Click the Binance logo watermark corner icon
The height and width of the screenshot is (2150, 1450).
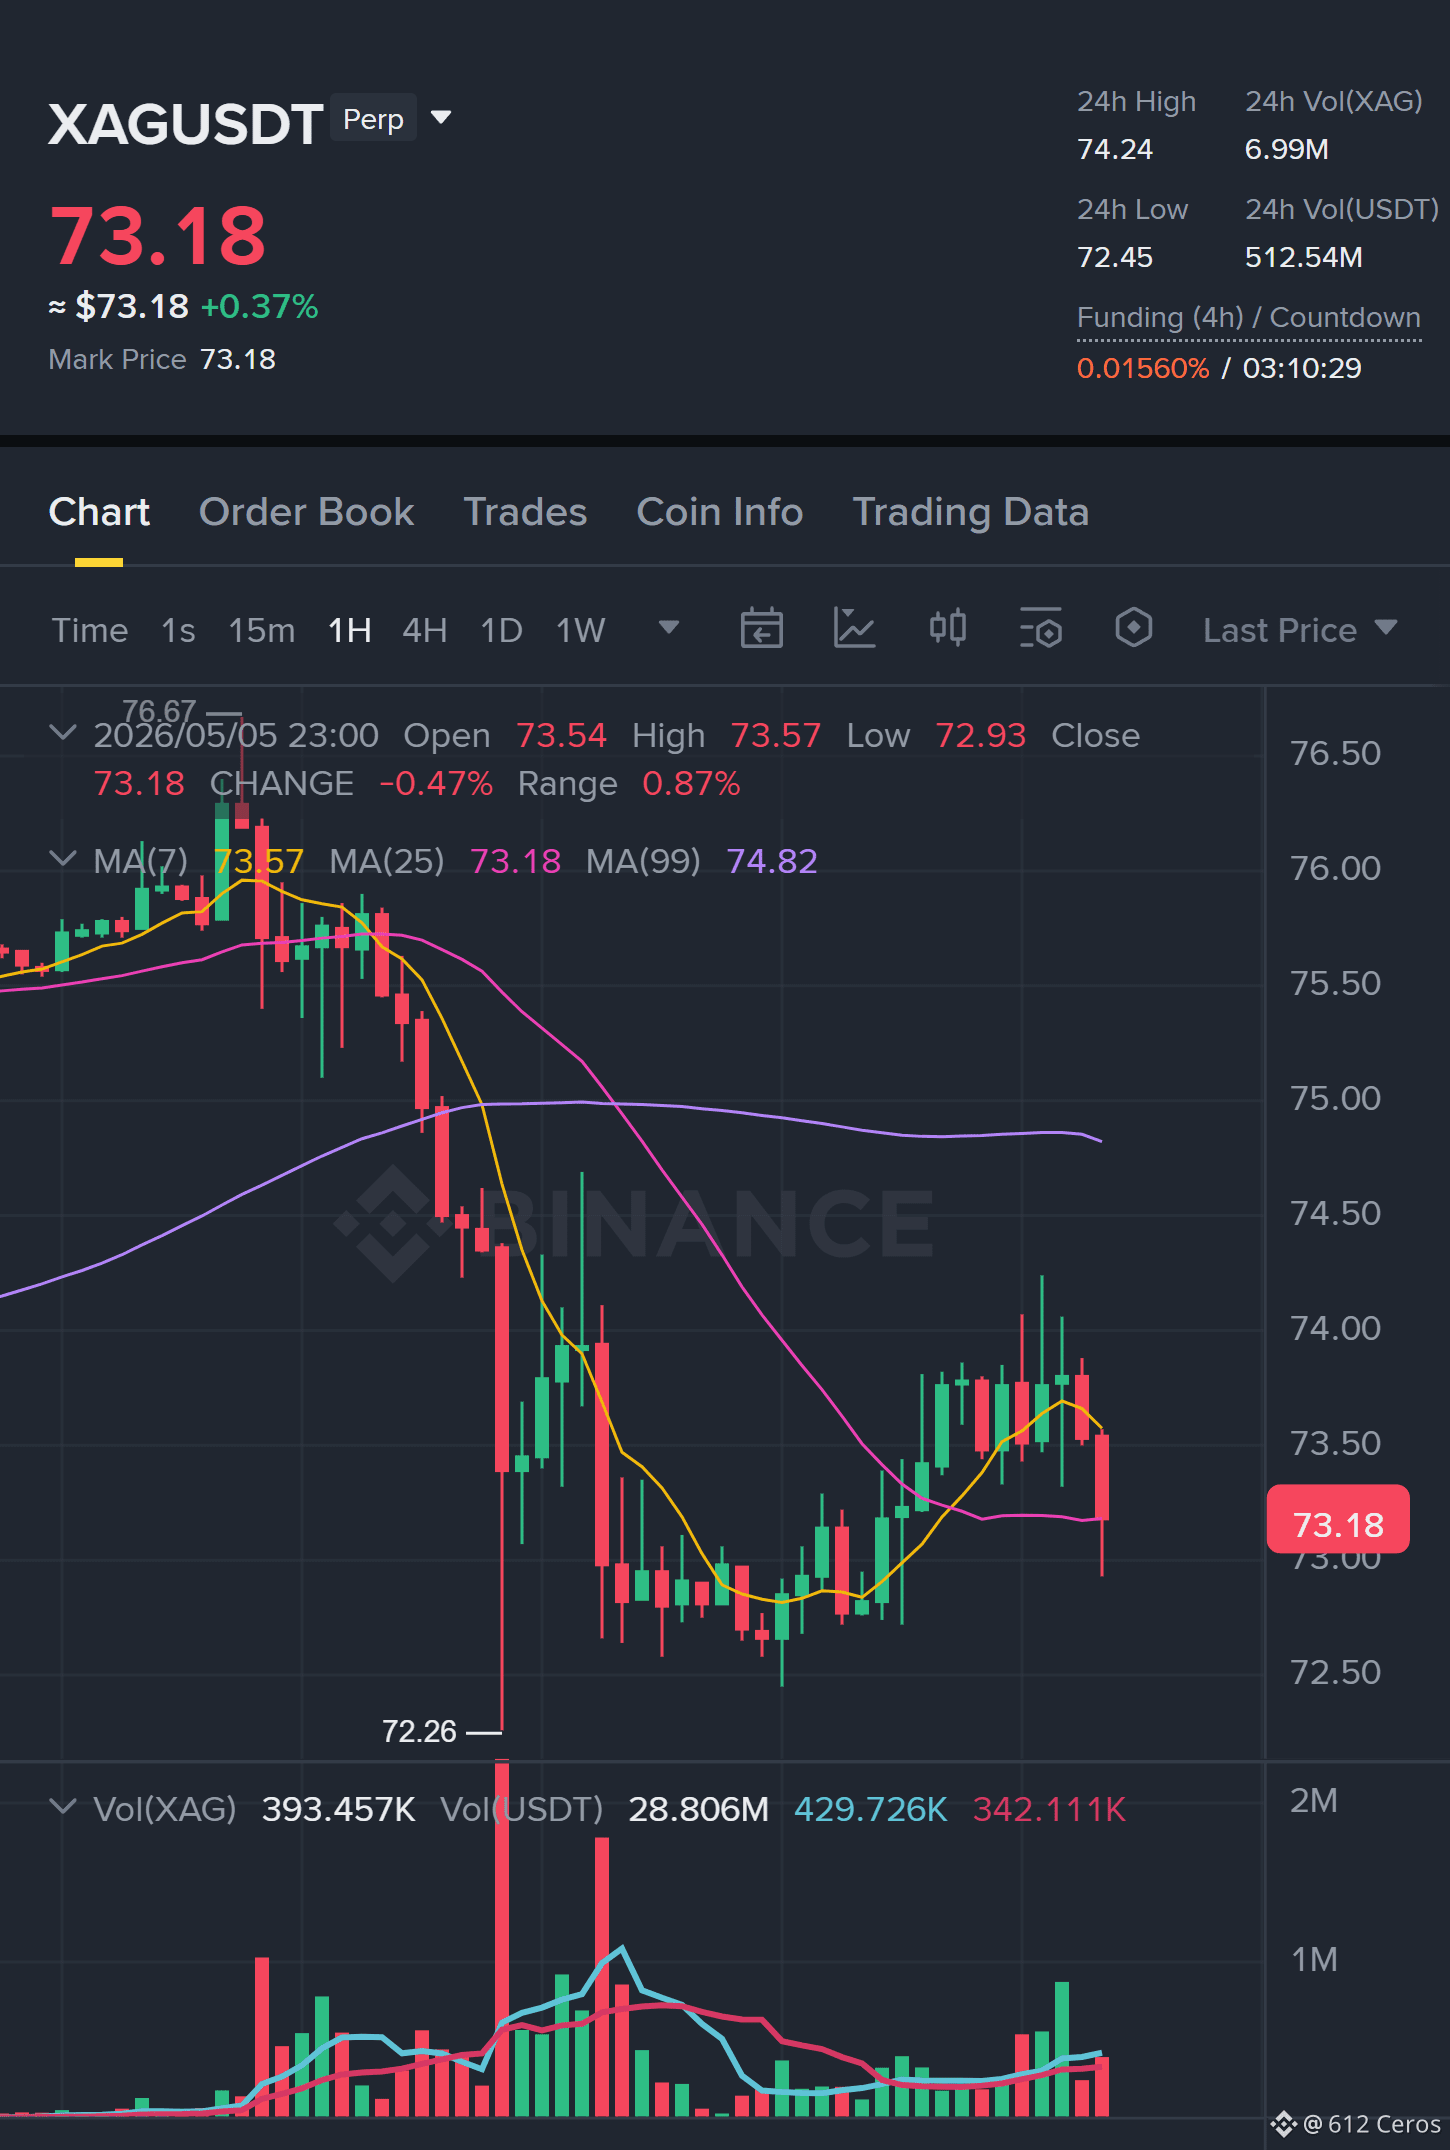pyautogui.click(x=1283, y=2124)
